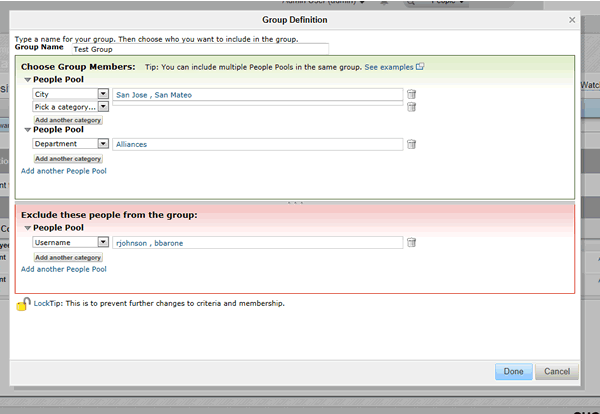This screenshot has width=600, height=414.
Task: Click the 'rjohnson' username value
Action: [x=131, y=243]
